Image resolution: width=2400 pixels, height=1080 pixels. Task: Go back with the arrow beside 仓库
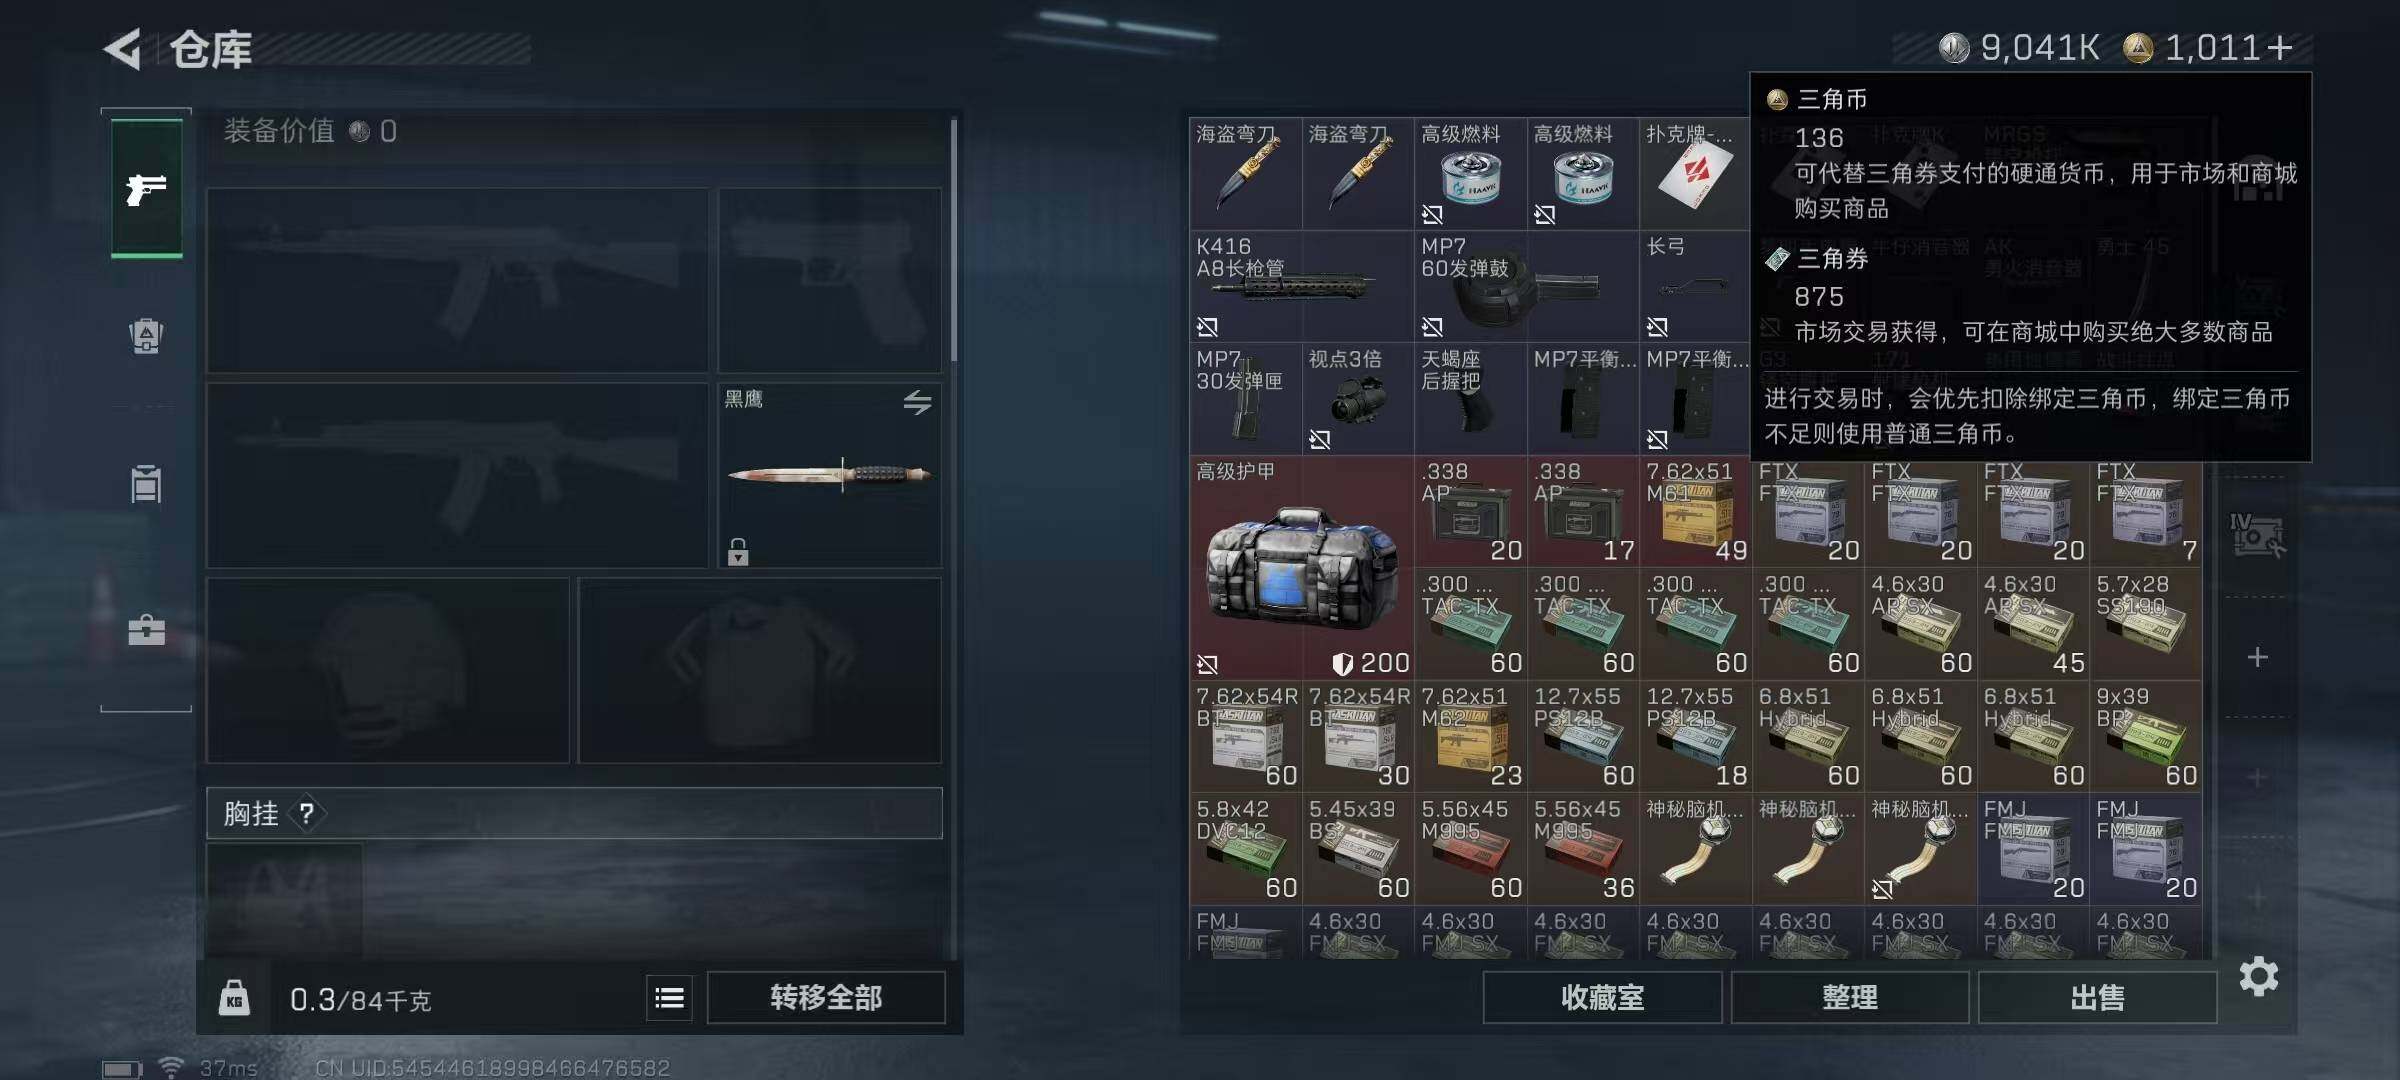click(123, 49)
